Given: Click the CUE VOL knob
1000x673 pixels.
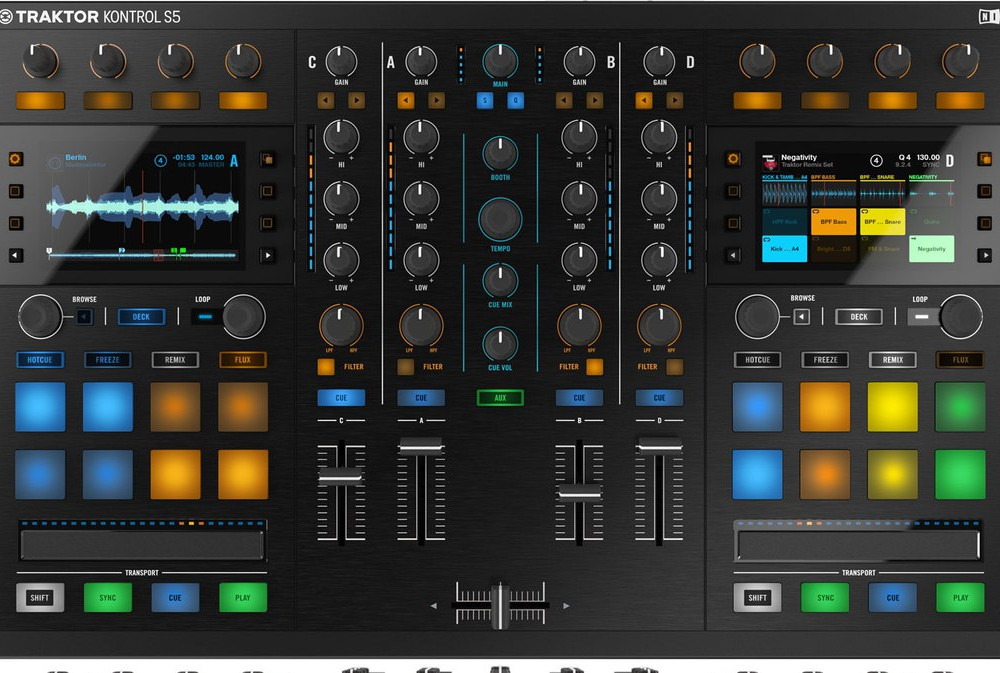Looking at the screenshot, I should tap(500, 343).
